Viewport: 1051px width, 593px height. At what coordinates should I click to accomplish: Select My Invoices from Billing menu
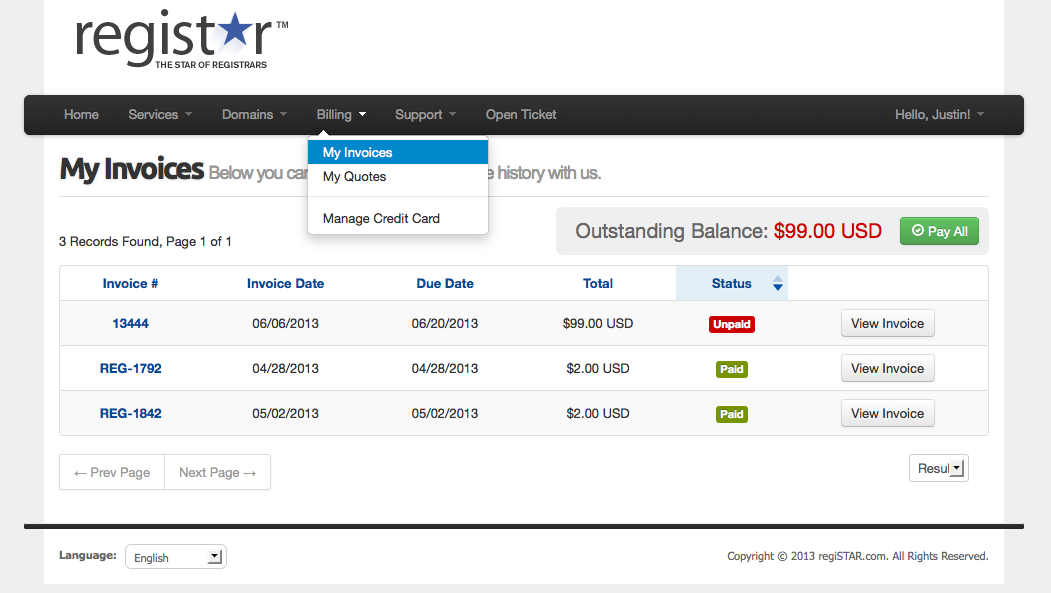[x=357, y=153]
